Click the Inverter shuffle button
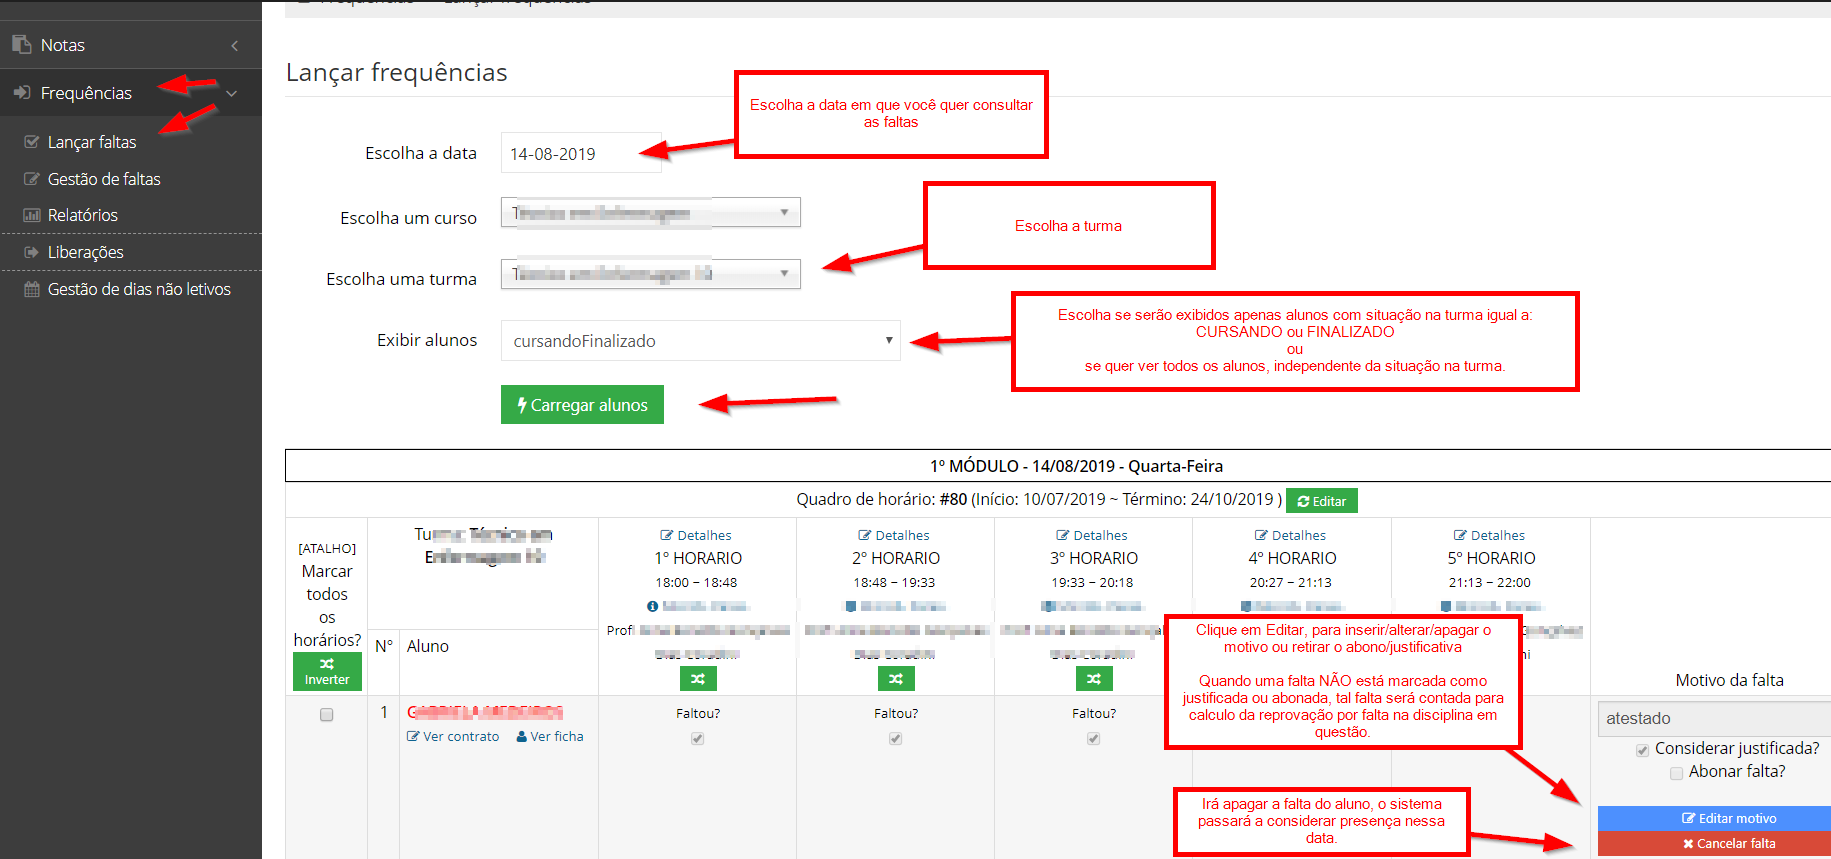The image size is (1831, 859). pyautogui.click(x=327, y=671)
